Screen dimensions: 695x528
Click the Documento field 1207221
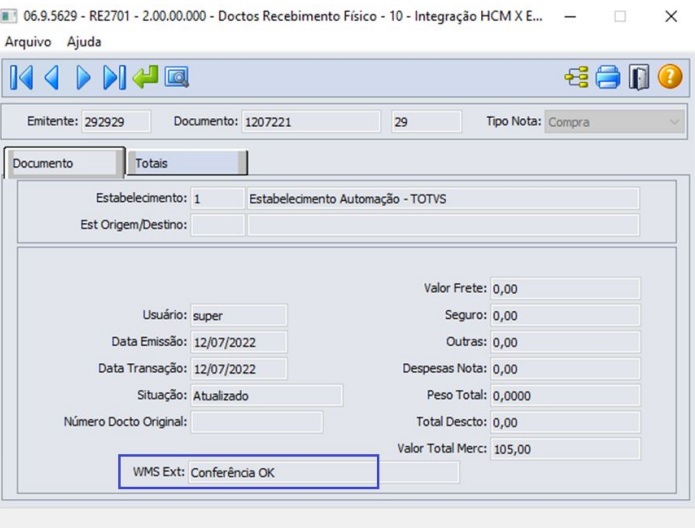311,122
